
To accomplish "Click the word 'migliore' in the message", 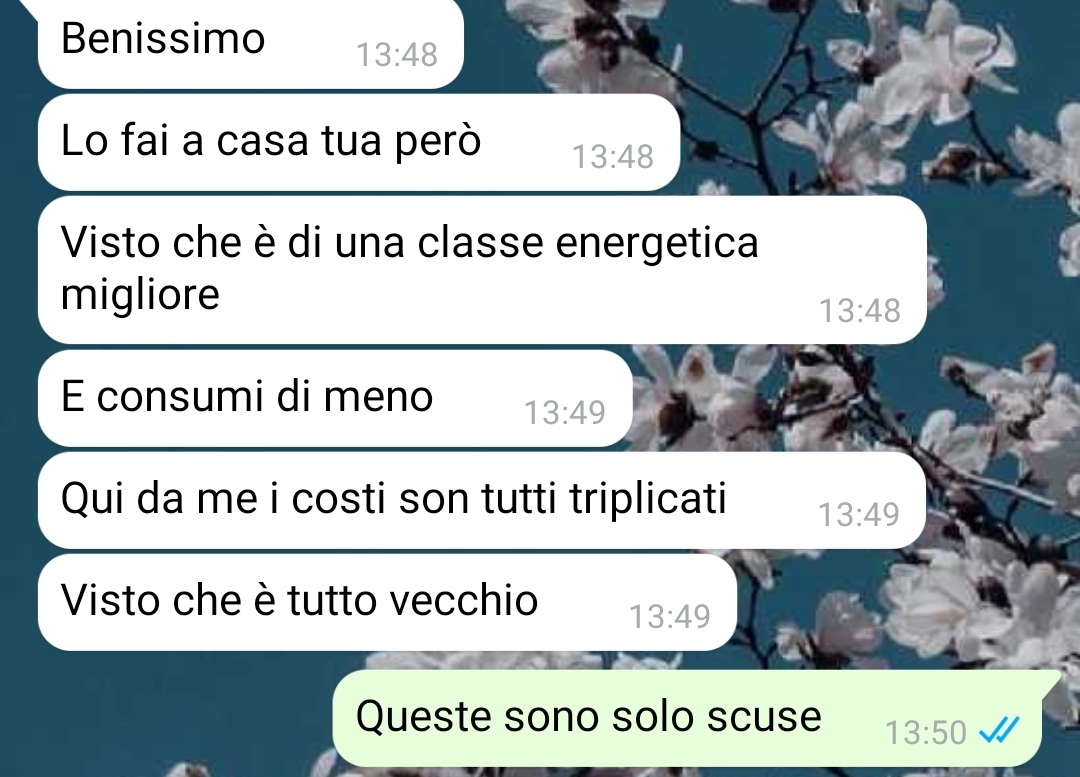I will pyautogui.click(x=141, y=296).
